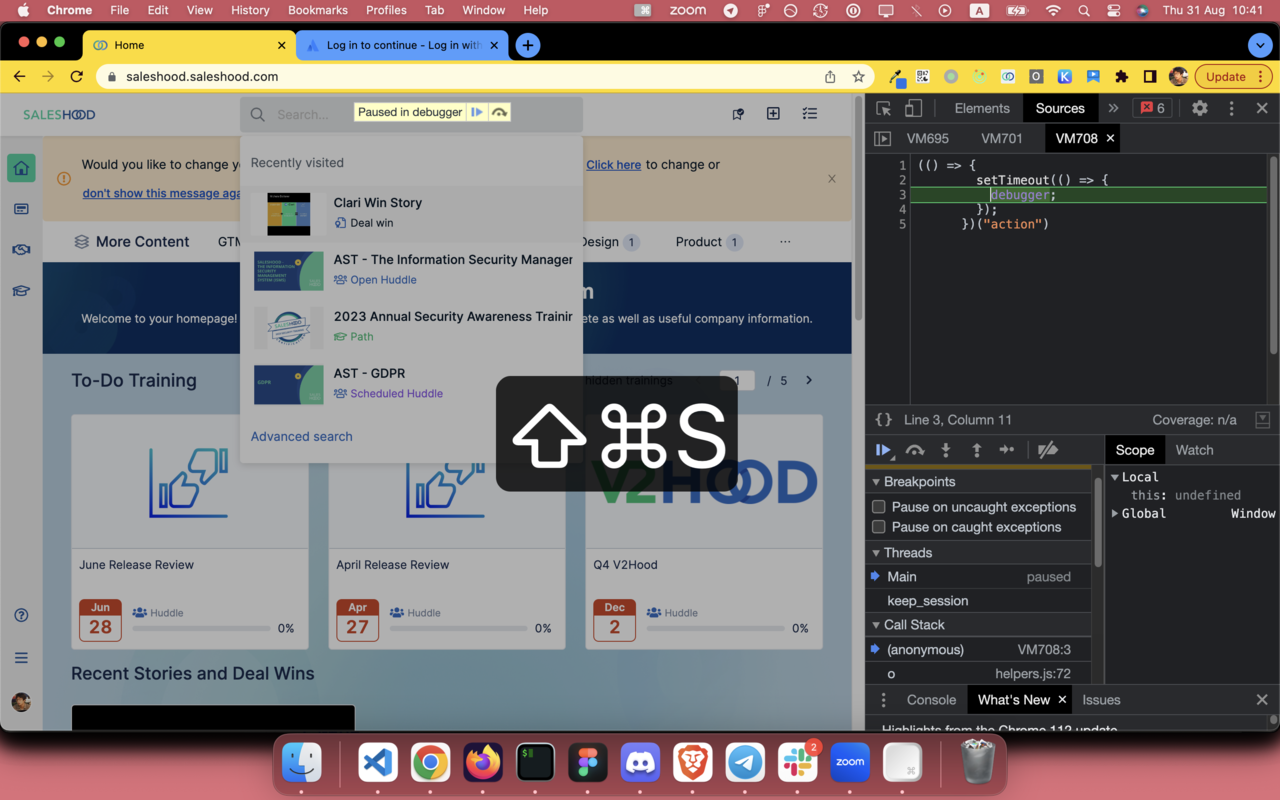Open Slack from the Dock
This screenshot has width=1280, height=800.
pos(798,763)
